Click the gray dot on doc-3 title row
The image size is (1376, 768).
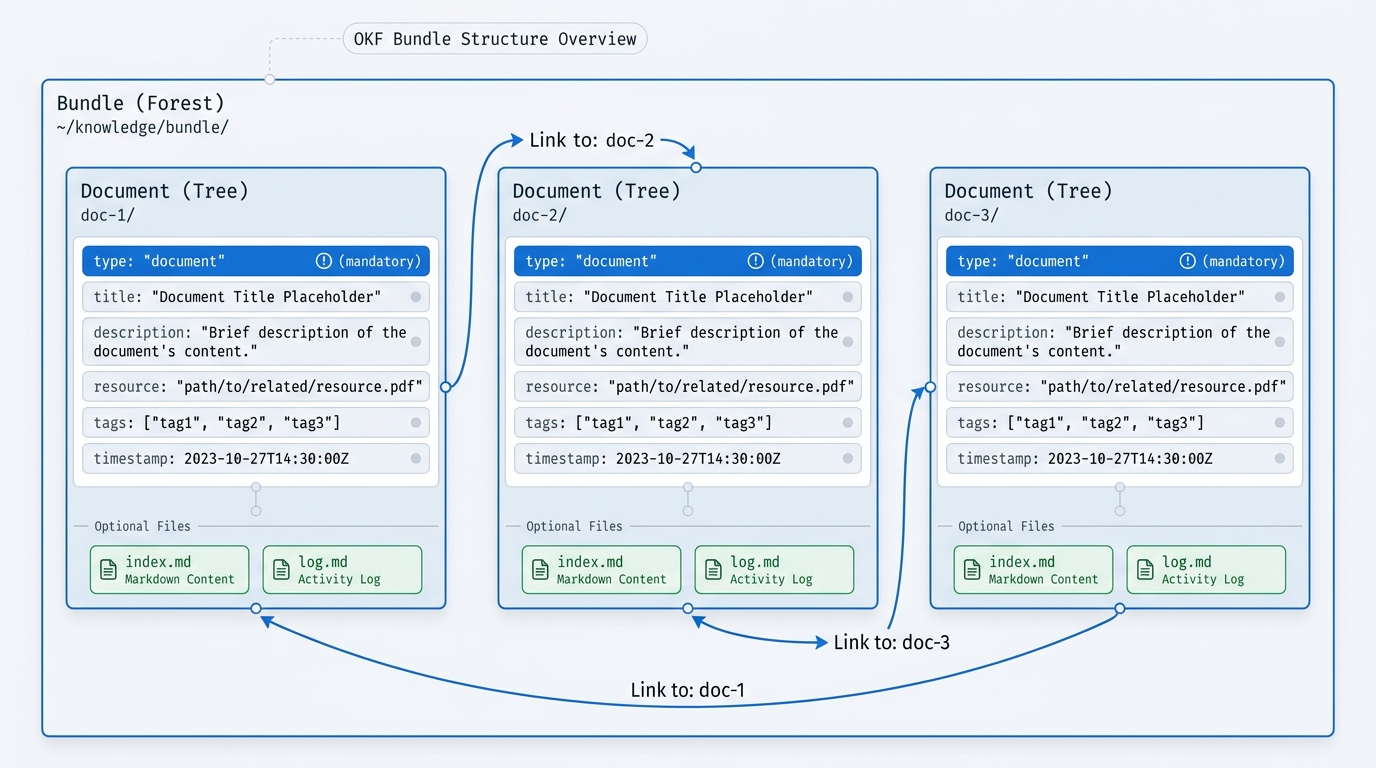coord(1279,297)
